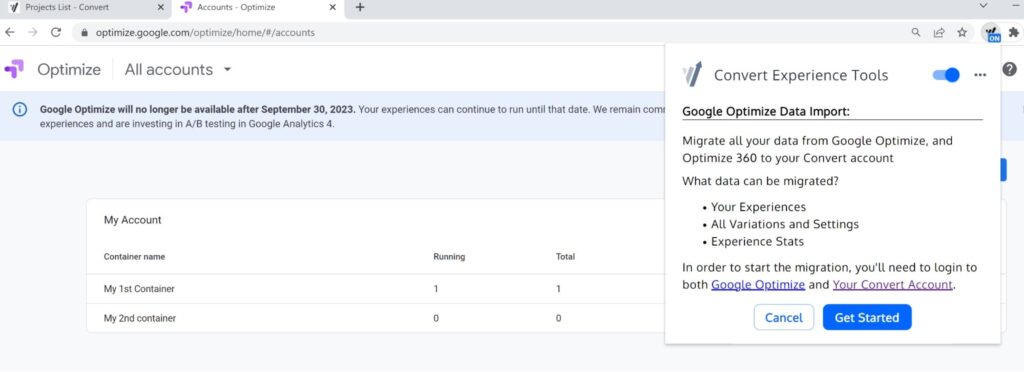The width and height of the screenshot is (1024, 372).
Task: Follow the Your Convert Account link
Action: coord(893,285)
